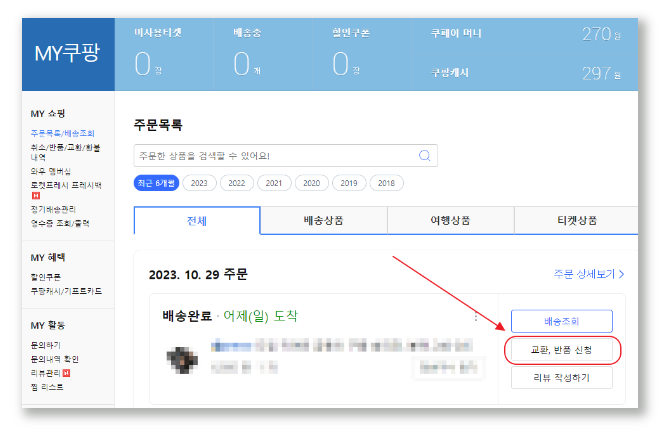Filter orders by year 2018
The width and height of the screenshot is (669, 430).
click(x=387, y=183)
